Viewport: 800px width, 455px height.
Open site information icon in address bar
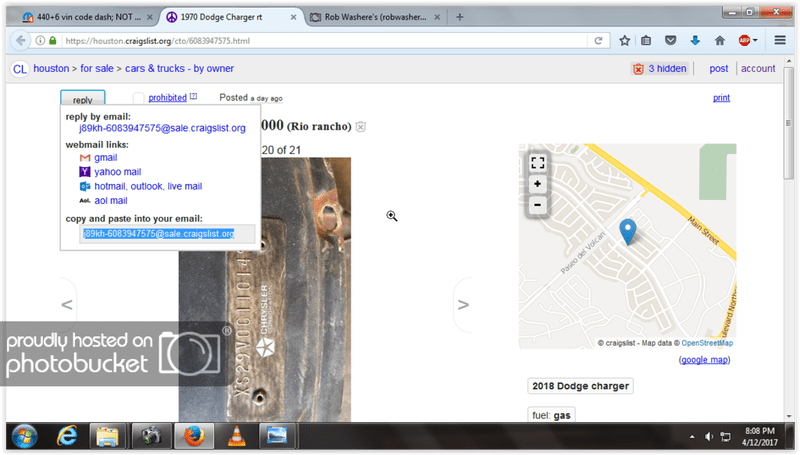40,40
